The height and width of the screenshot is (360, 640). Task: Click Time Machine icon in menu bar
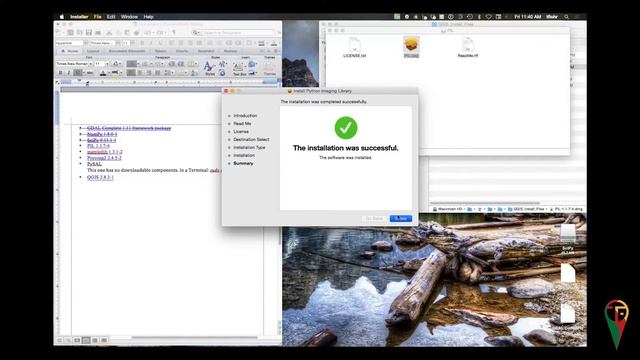point(470,17)
